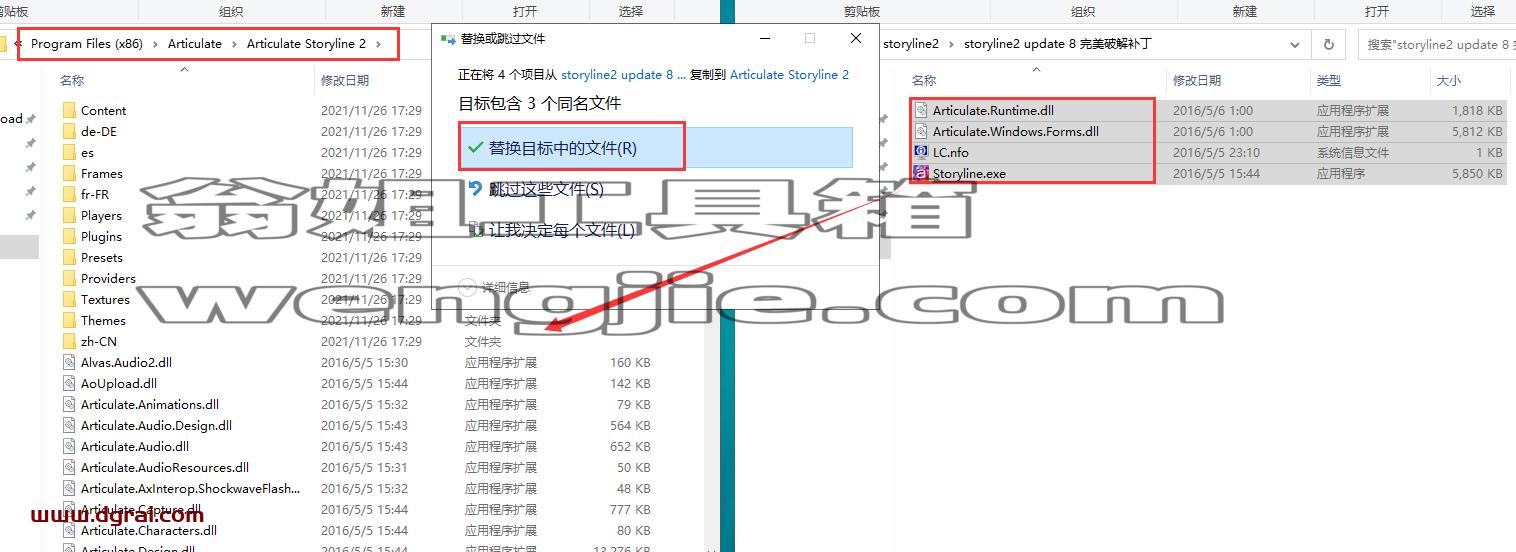
Task: Open address bar history dropdown in right window
Action: click(x=1295, y=44)
